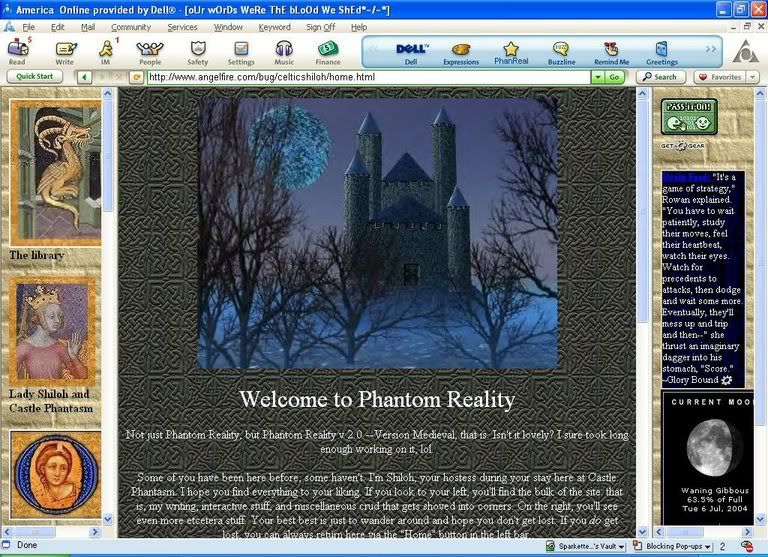Click The library link text

[x=37, y=255]
